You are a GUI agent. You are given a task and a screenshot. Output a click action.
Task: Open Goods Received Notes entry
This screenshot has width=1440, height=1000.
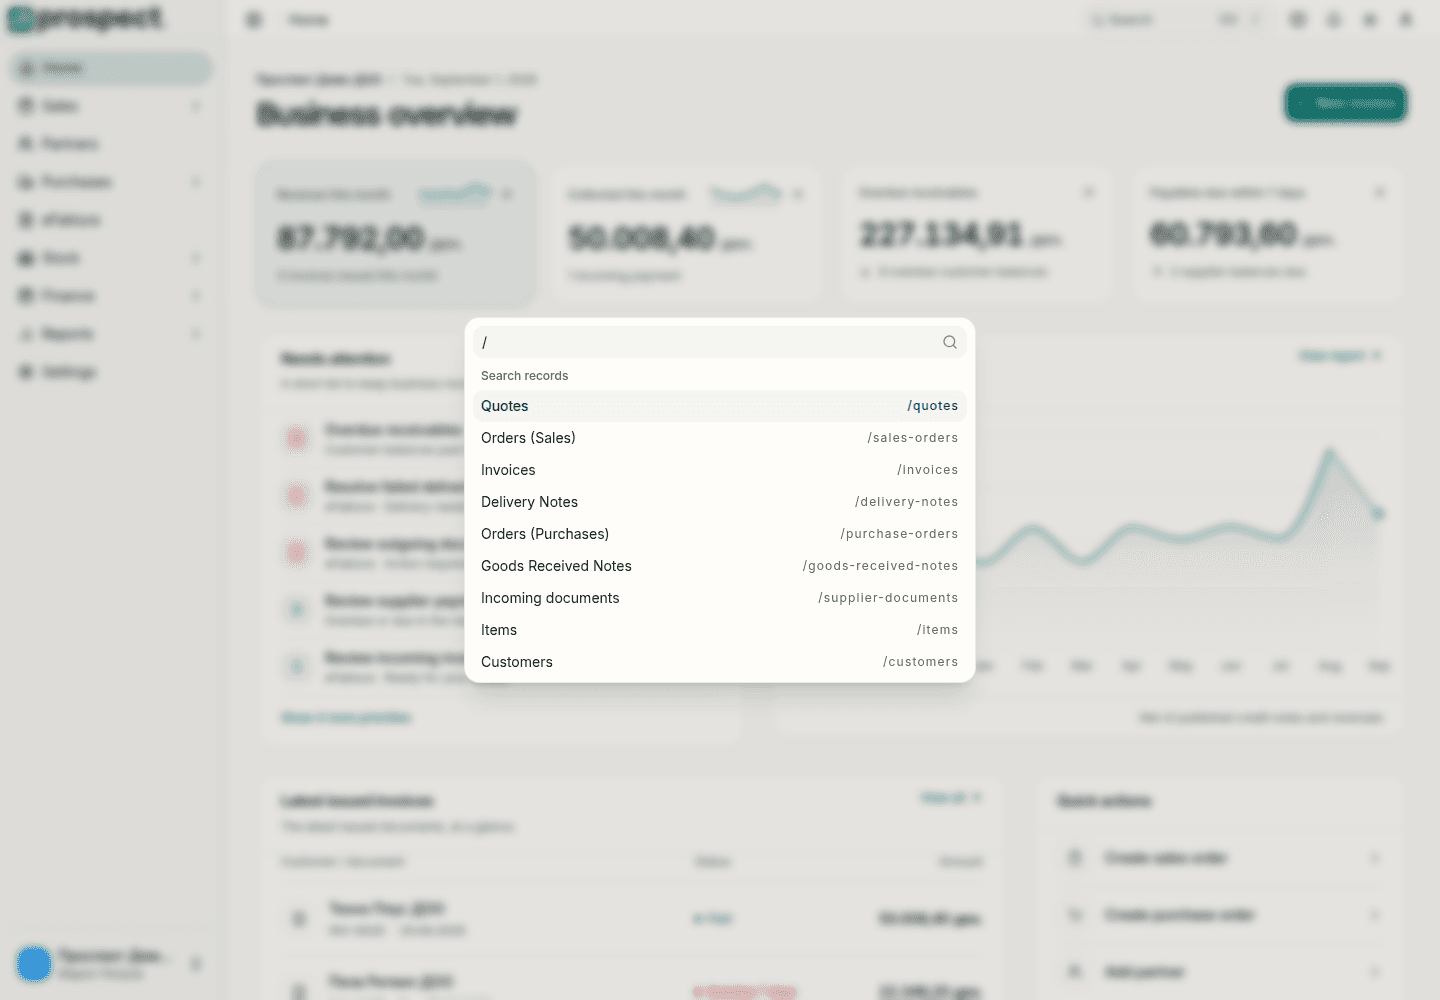pyautogui.click(x=720, y=566)
